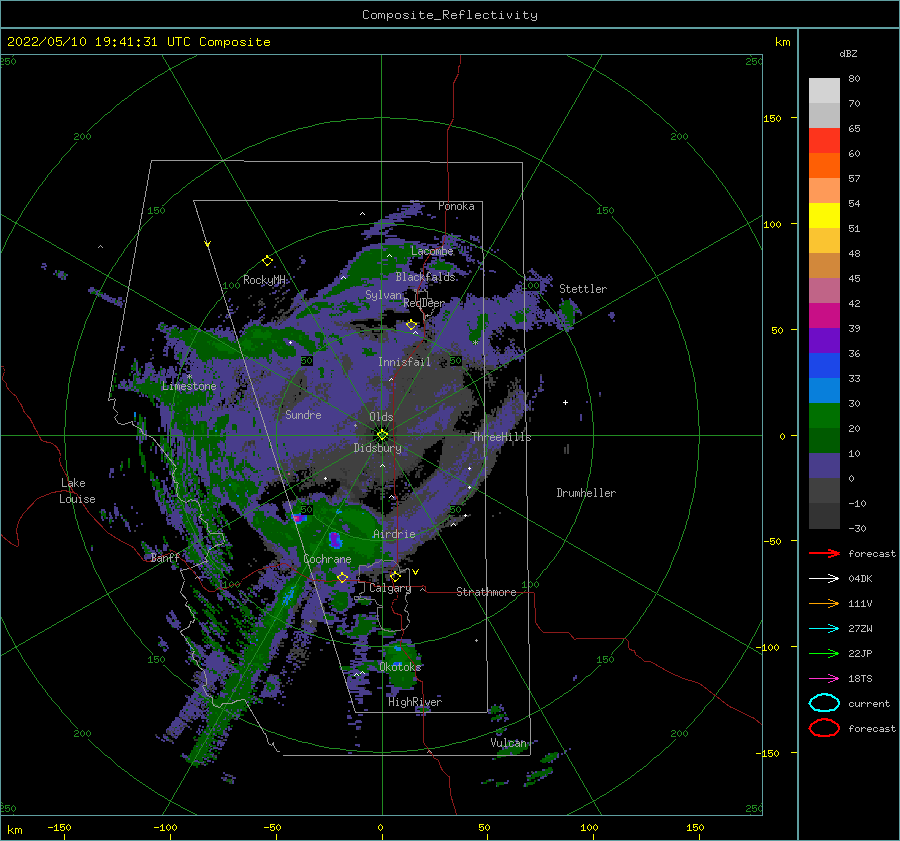
Task: Click the red forecast ellipse legend icon
Action: coord(824,728)
